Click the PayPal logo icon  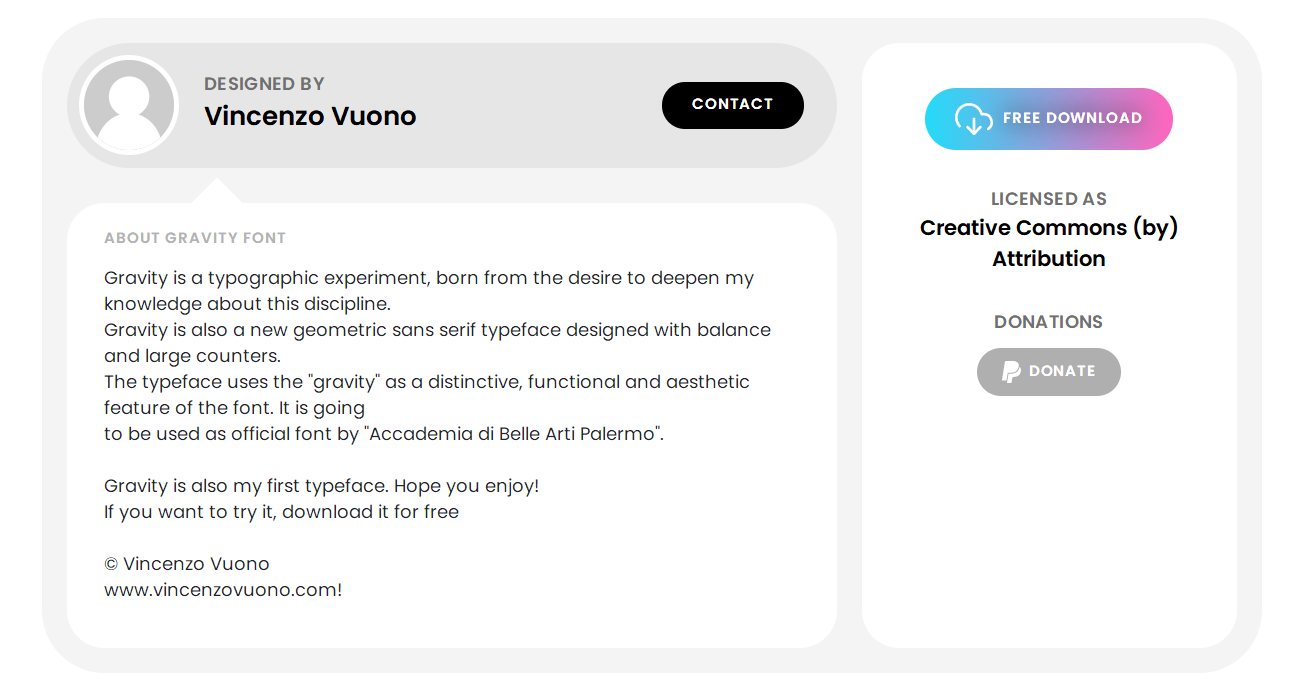(x=1011, y=372)
